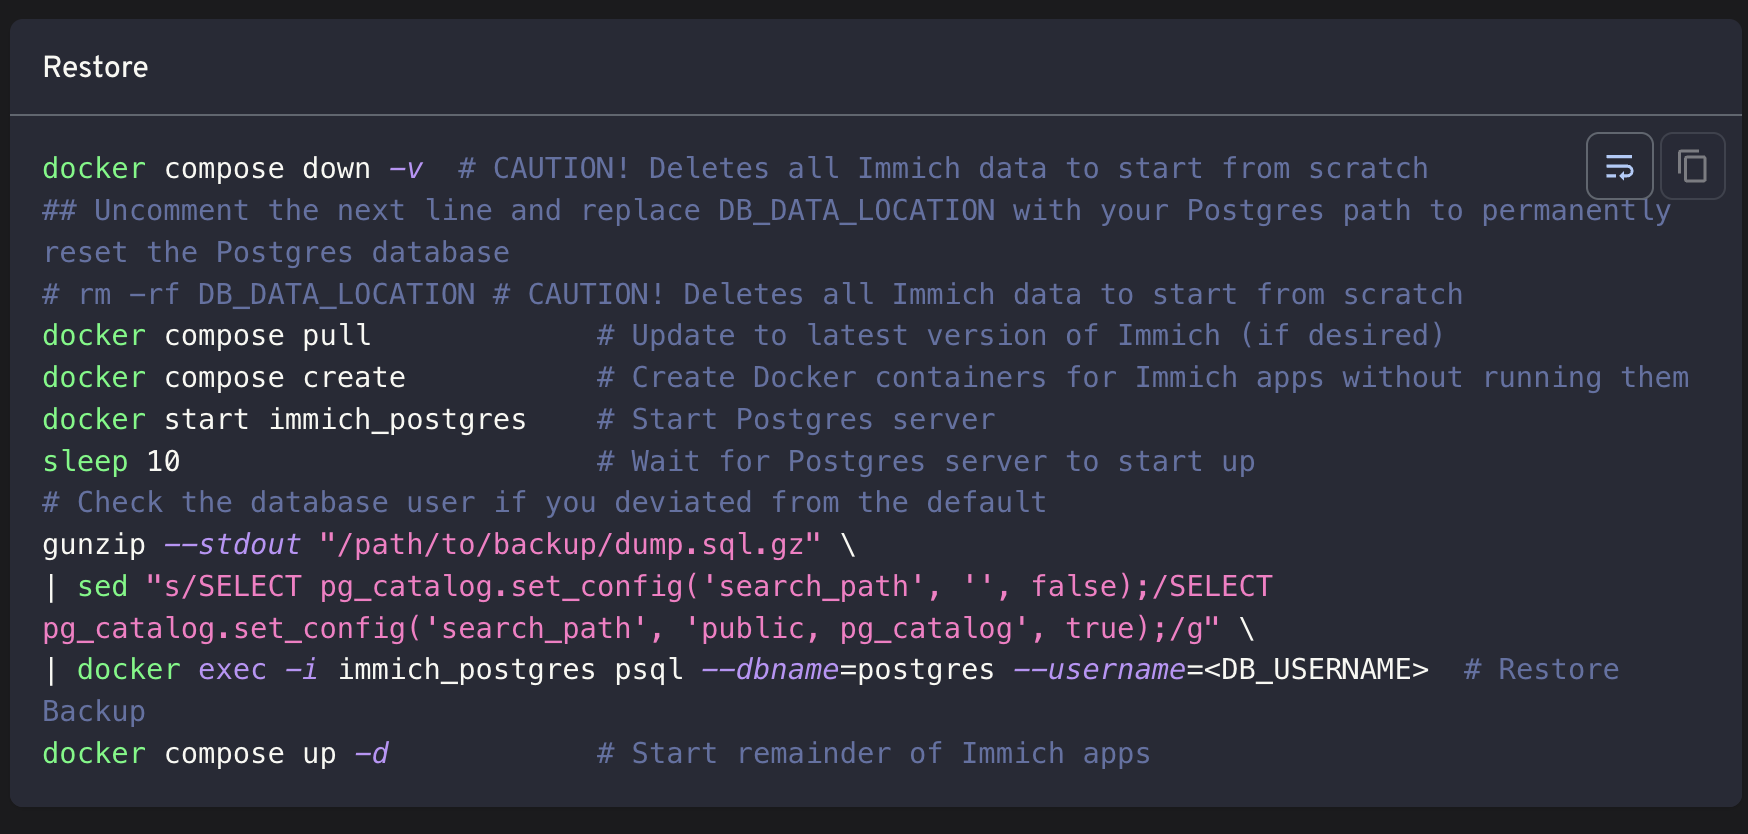
Task: Click the gunzip command word
Action: [94, 544]
